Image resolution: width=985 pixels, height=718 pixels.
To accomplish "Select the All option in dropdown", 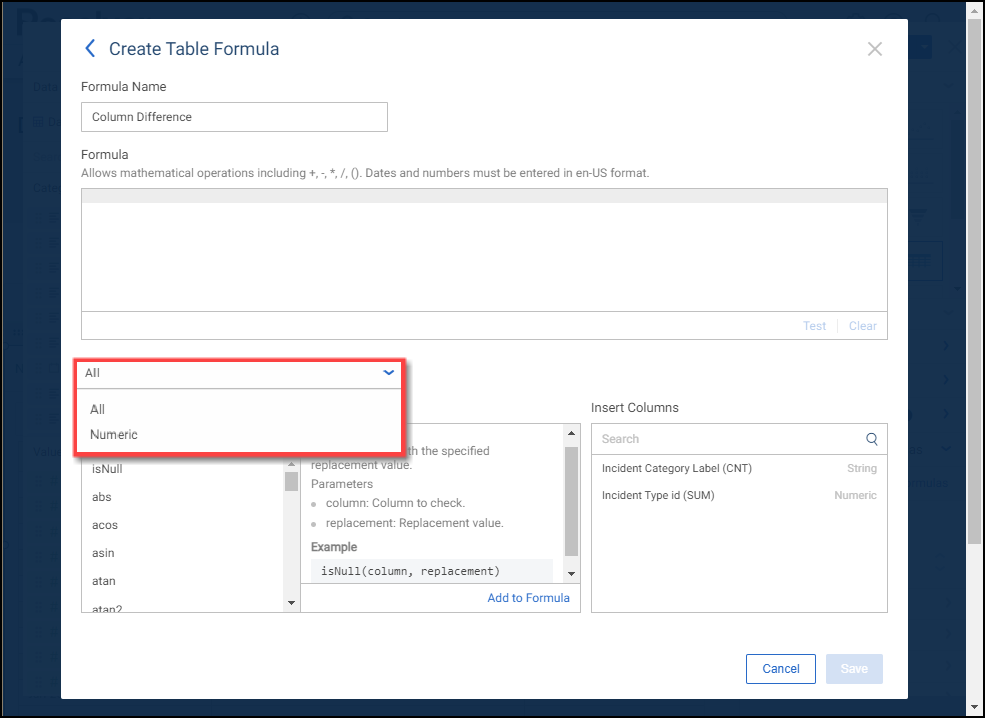I will pos(98,409).
